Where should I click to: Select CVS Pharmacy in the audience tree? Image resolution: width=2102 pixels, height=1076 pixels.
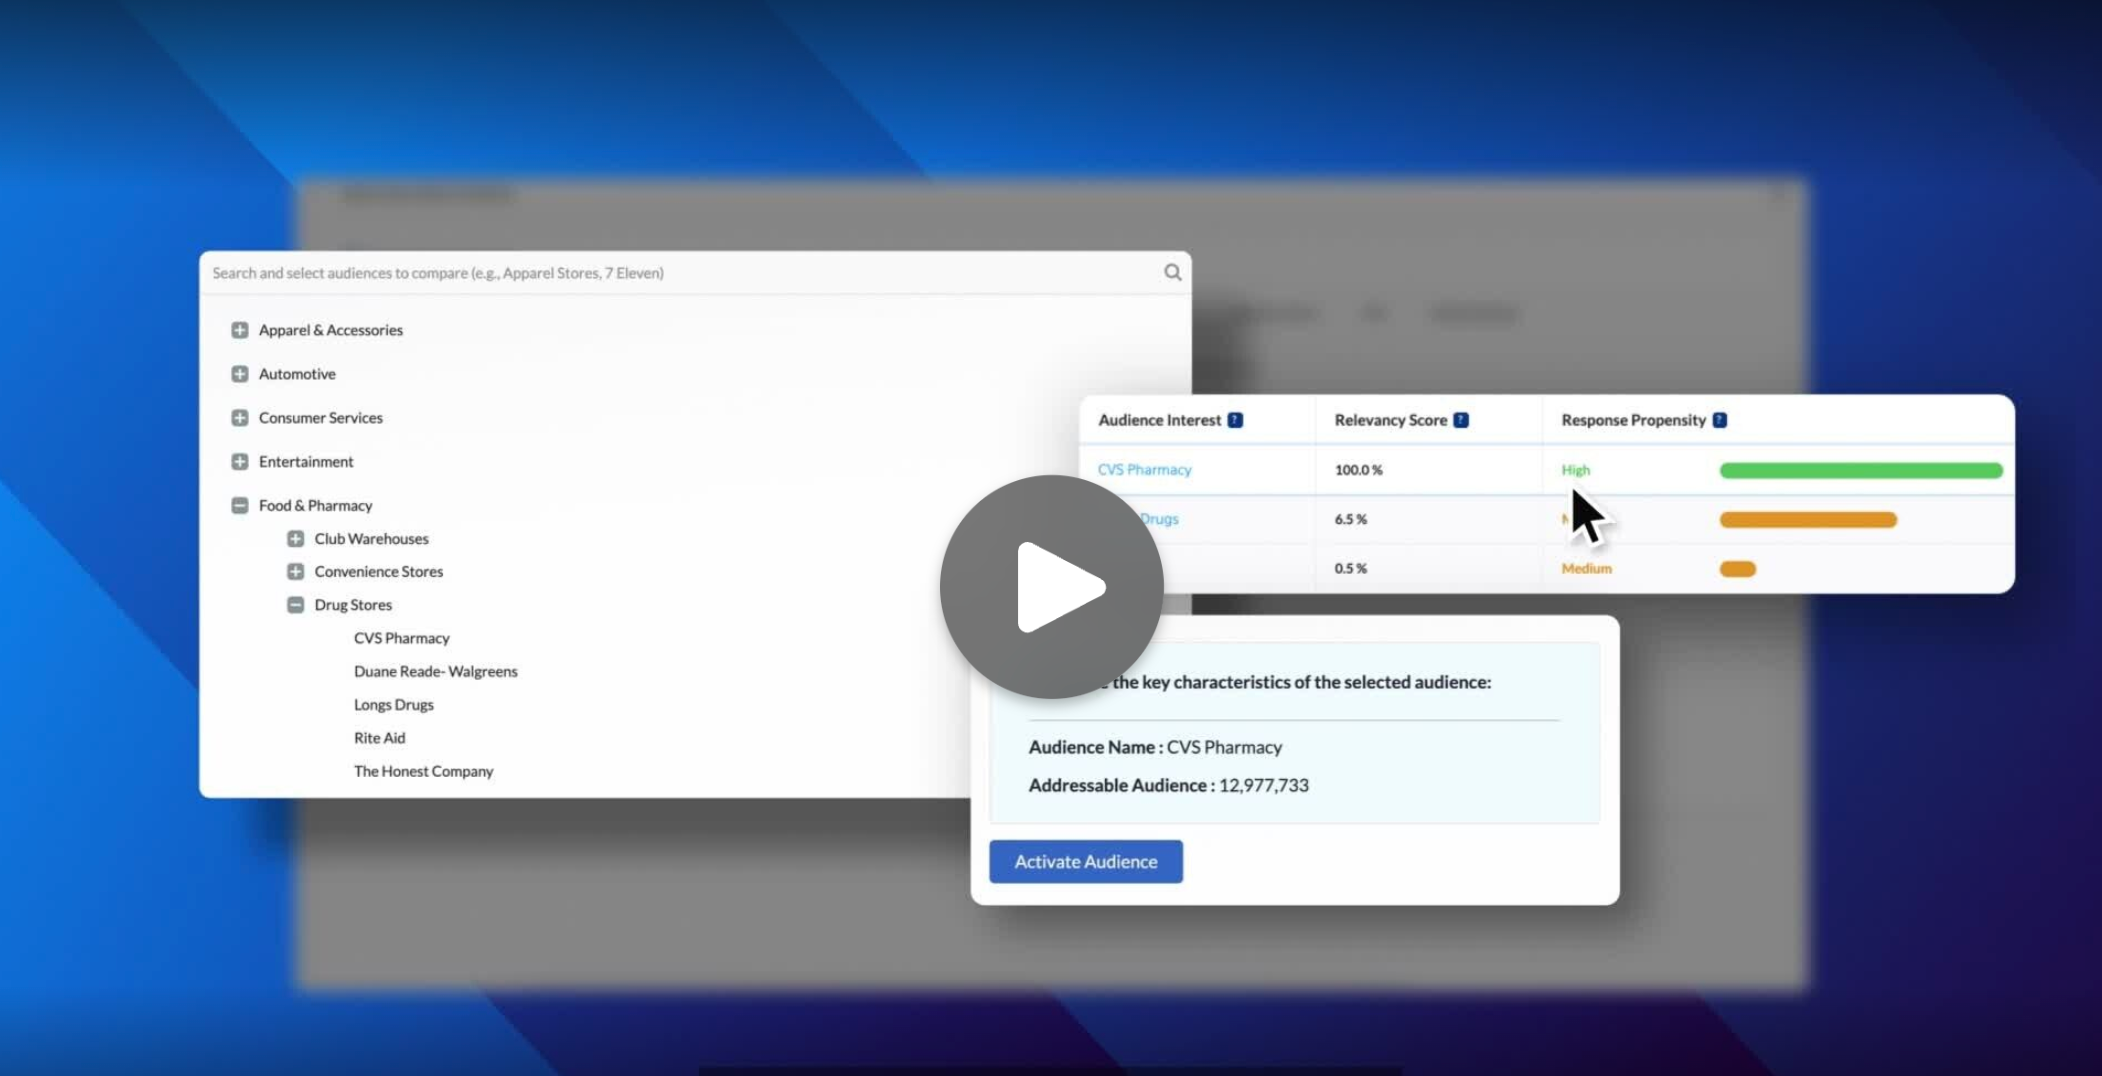tap(401, 638)
